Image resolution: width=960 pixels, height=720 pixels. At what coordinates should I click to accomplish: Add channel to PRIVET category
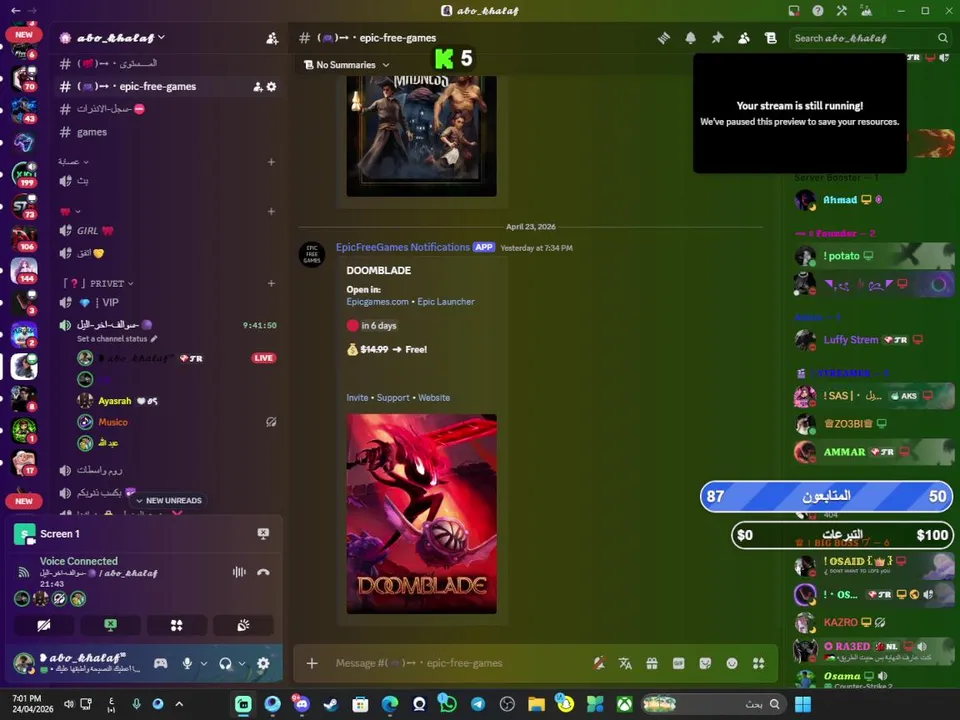271,283
